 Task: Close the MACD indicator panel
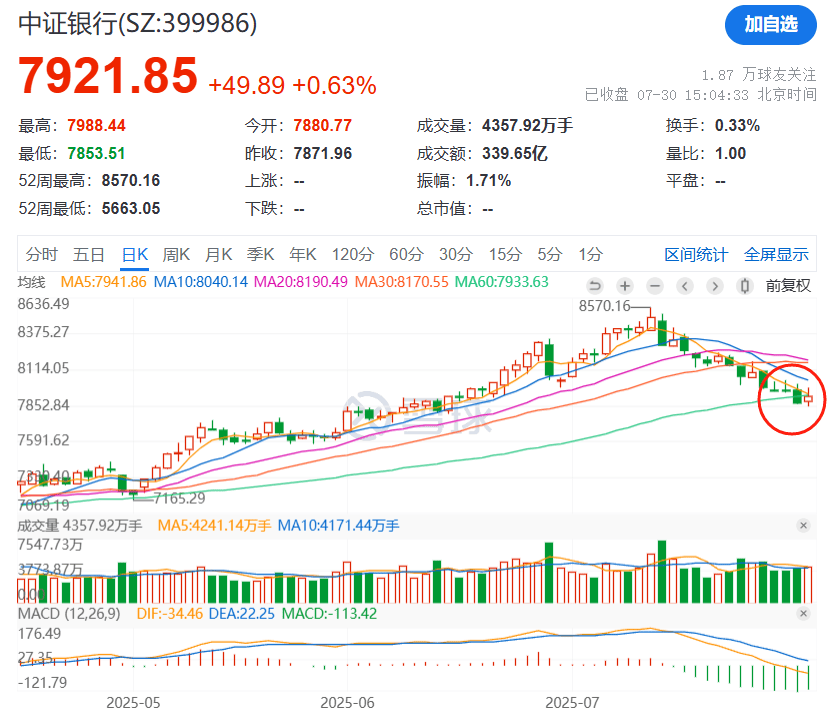click(x=803, y=614)
